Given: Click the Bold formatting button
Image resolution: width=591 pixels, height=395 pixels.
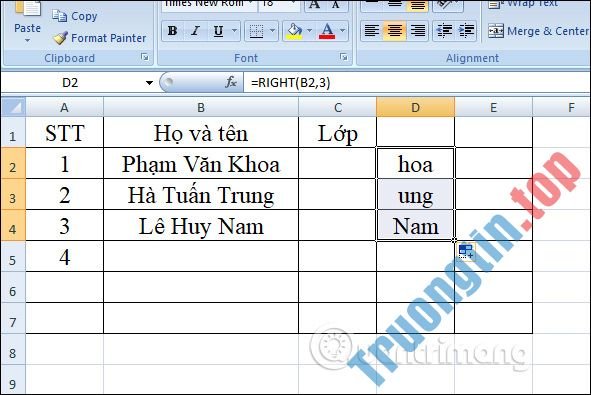Looking at the screenshot, I should 173,31.
